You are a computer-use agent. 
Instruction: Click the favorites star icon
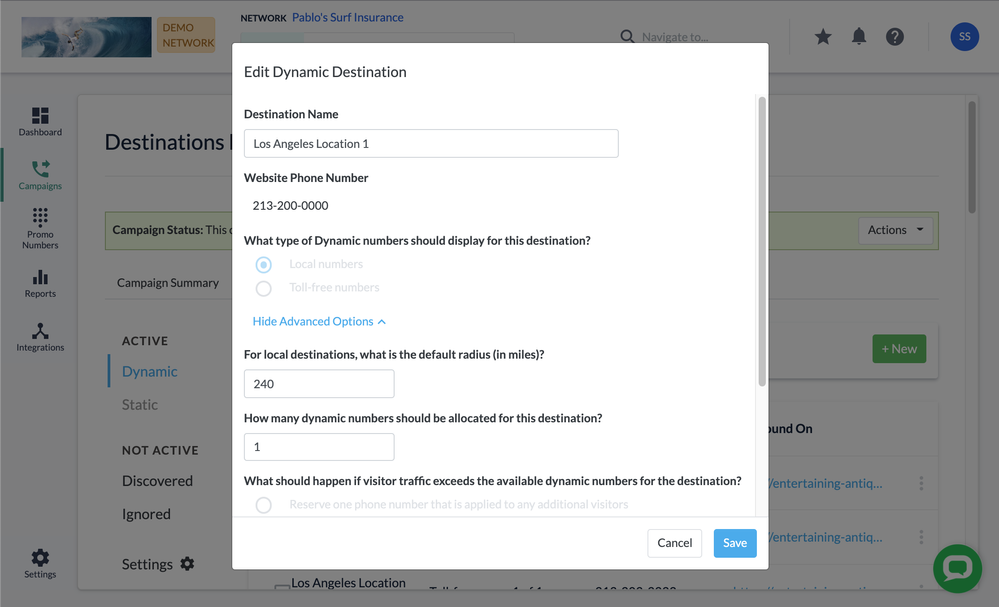(823, 37)
